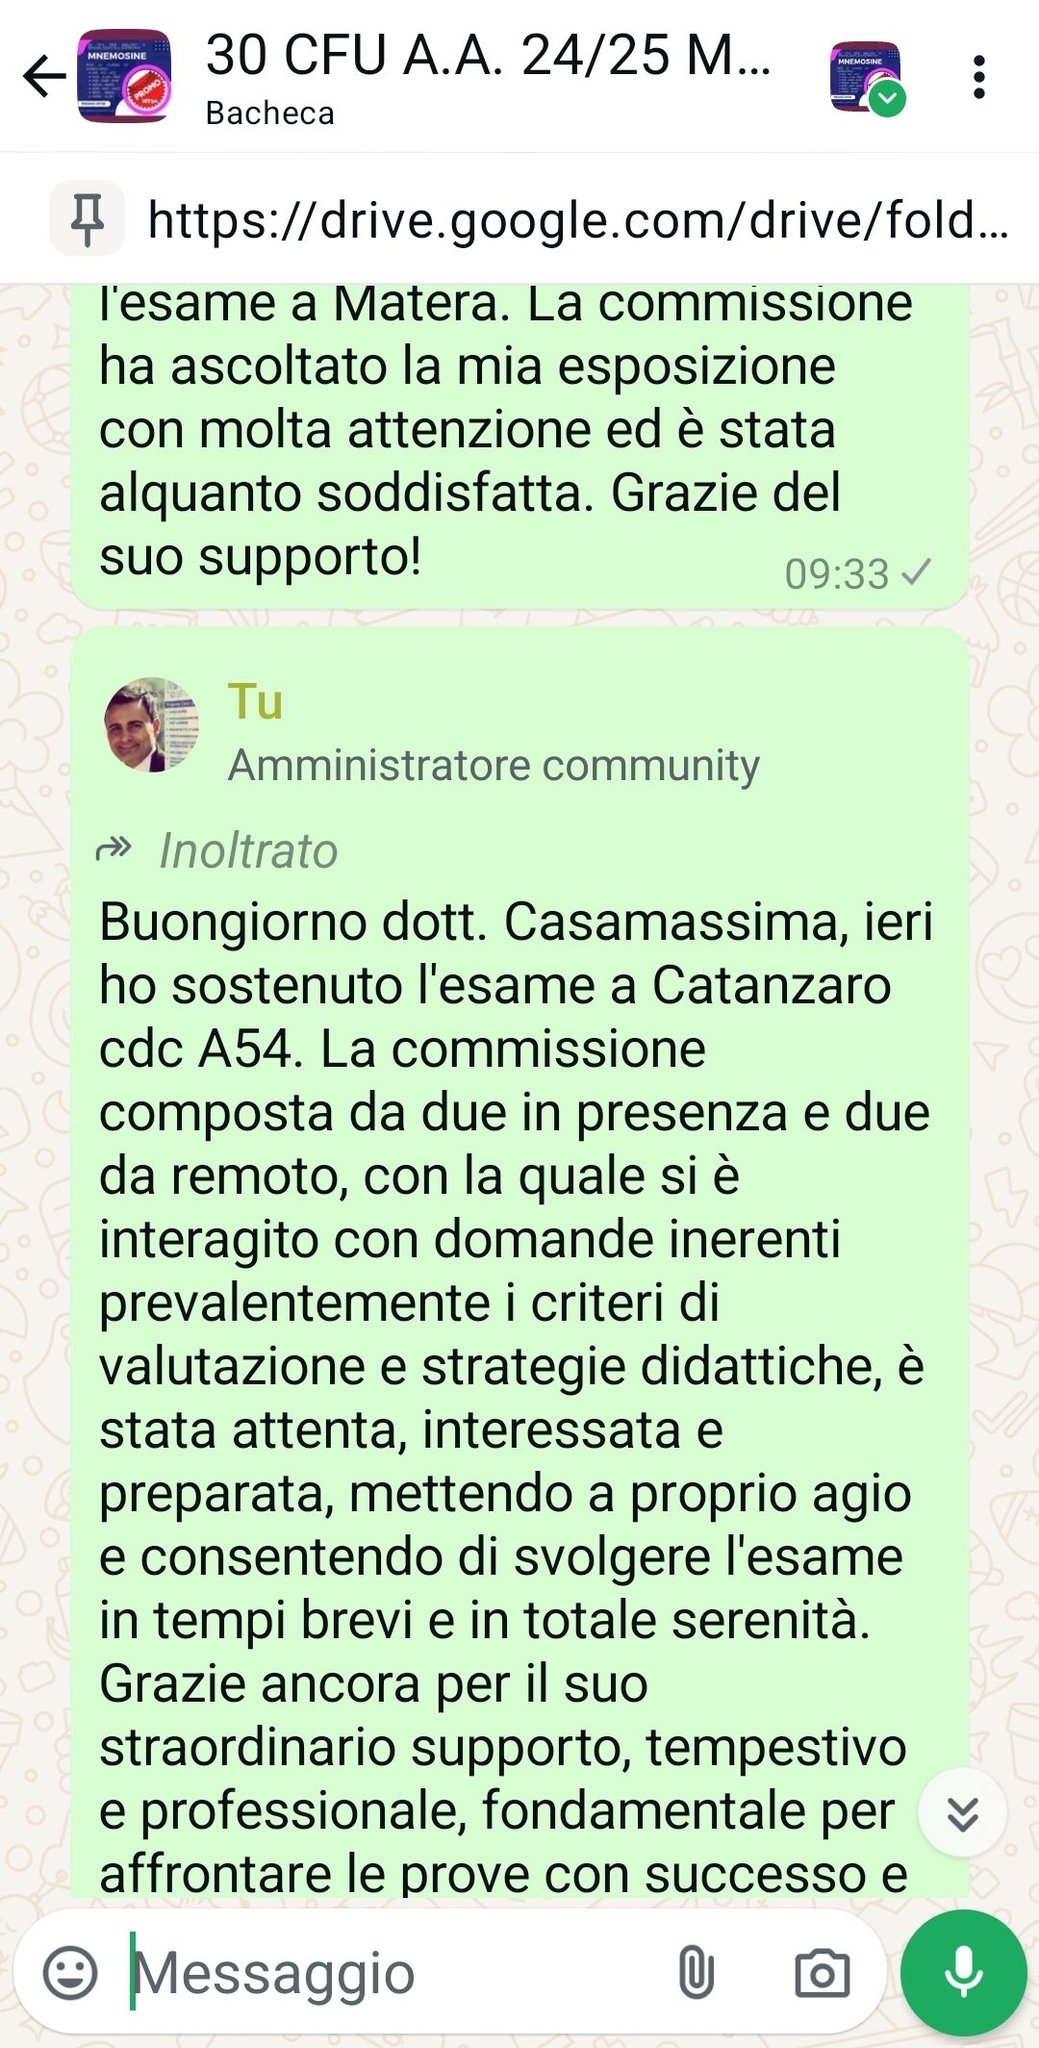
Task: Open the three-dot options menu
Action: tap(979, 77)
